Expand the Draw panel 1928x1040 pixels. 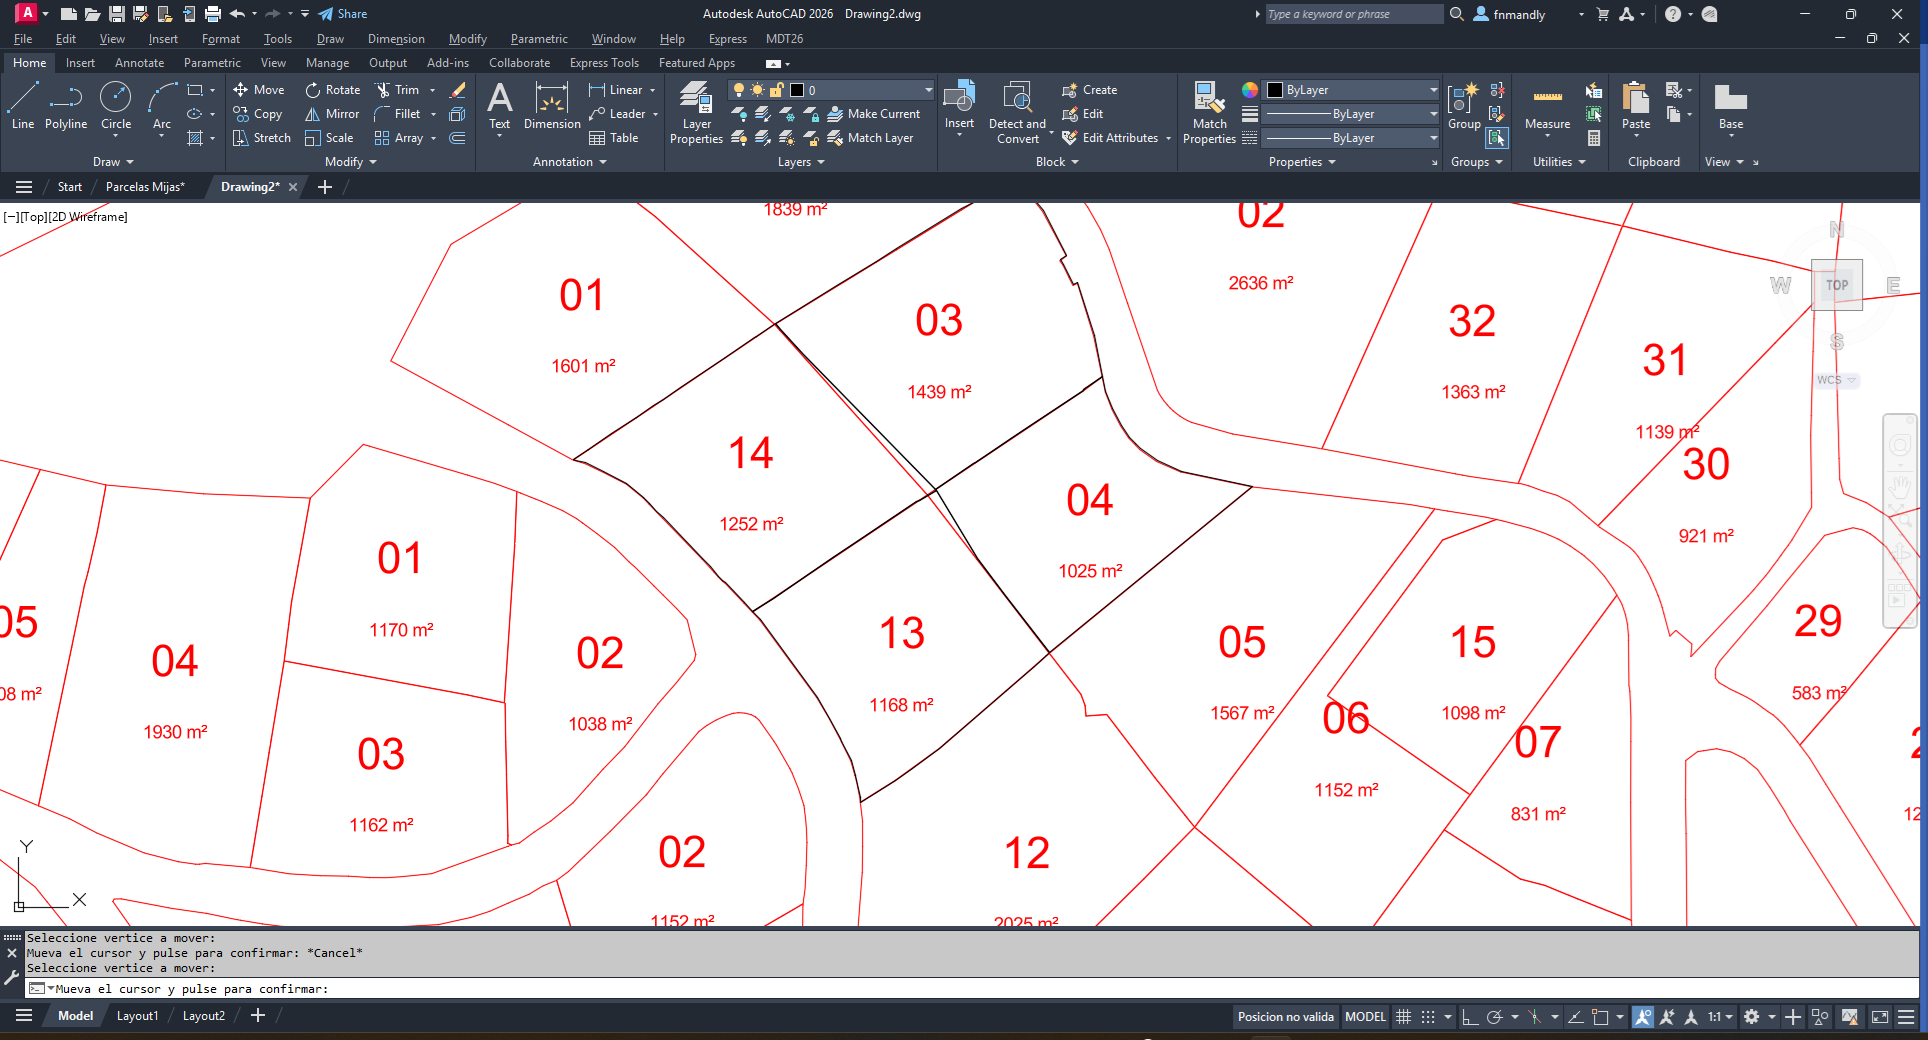(113, 162)
